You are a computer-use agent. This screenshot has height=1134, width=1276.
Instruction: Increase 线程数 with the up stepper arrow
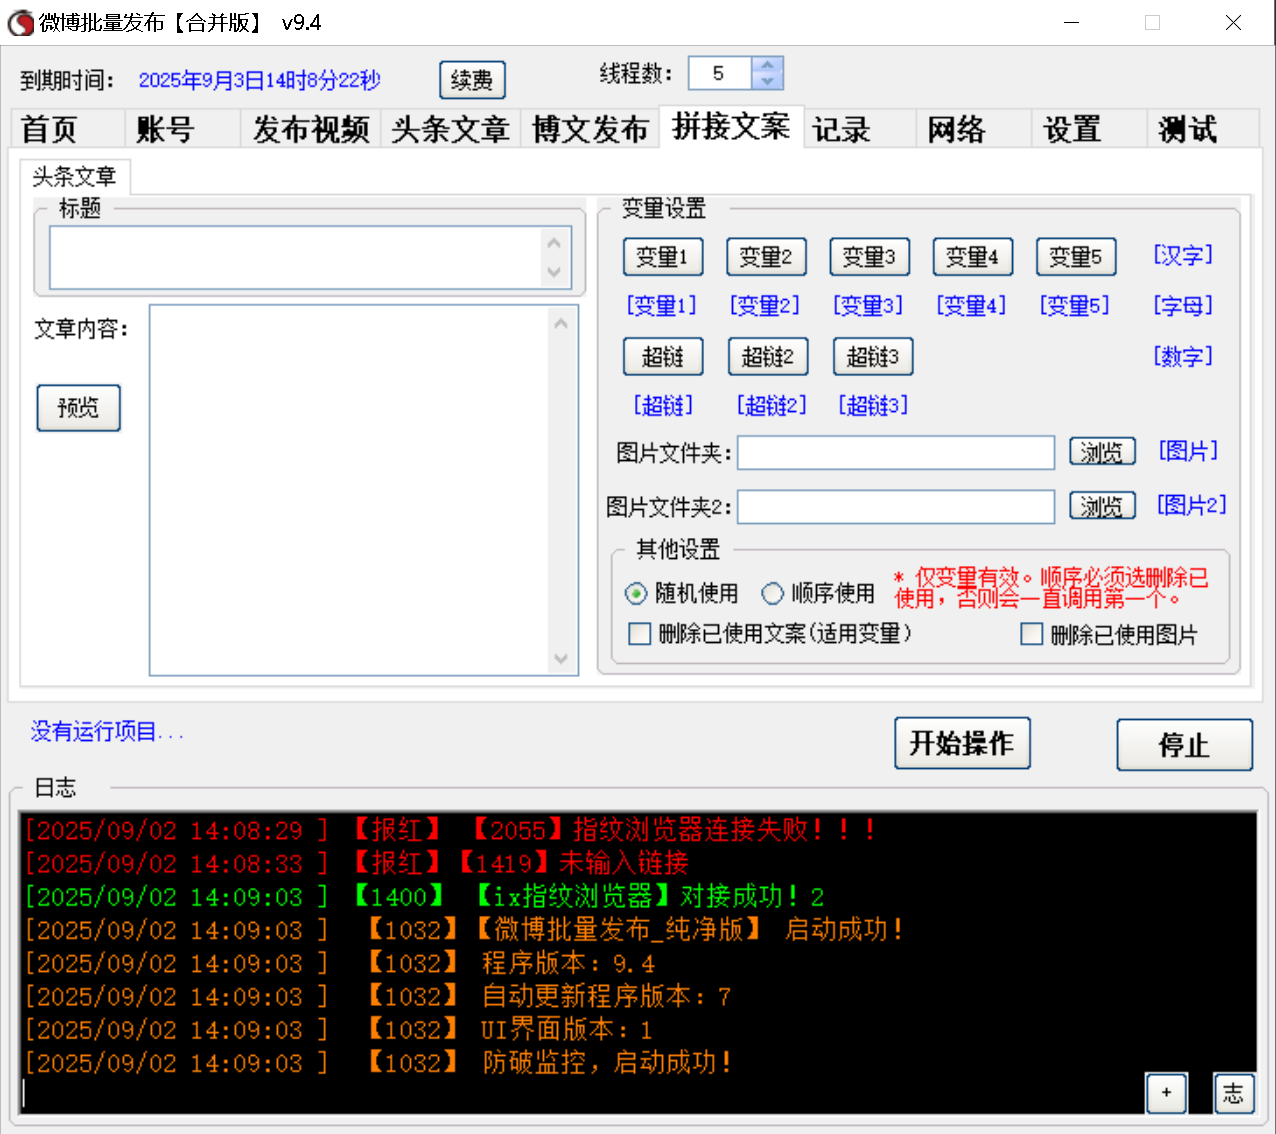click(x=767, y=65)
